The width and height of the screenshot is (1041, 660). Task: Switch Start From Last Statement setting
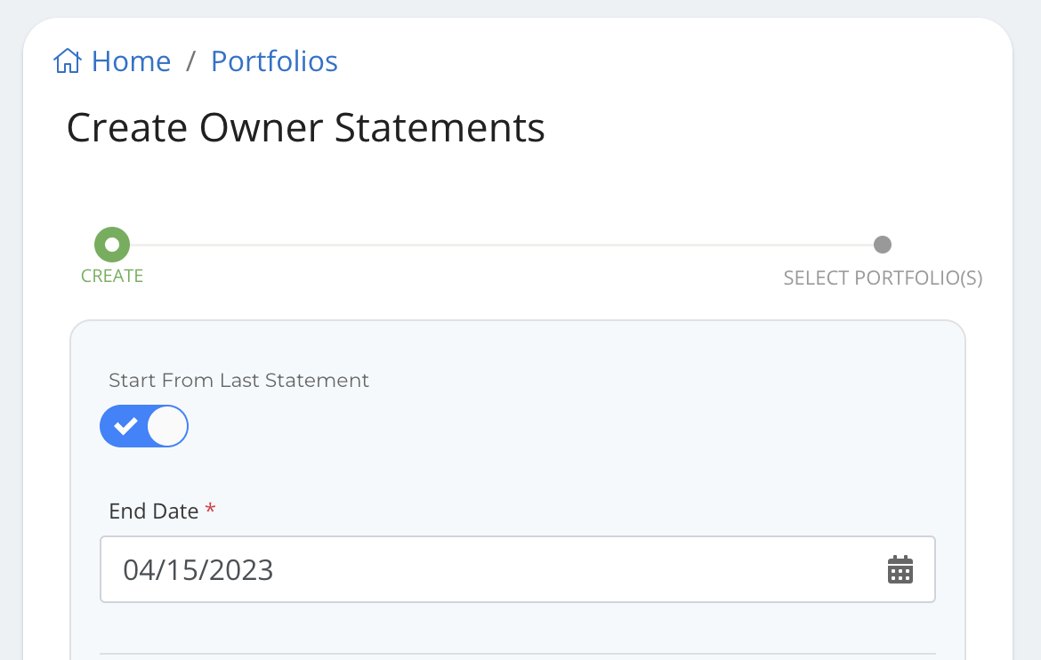coord(144,425)
